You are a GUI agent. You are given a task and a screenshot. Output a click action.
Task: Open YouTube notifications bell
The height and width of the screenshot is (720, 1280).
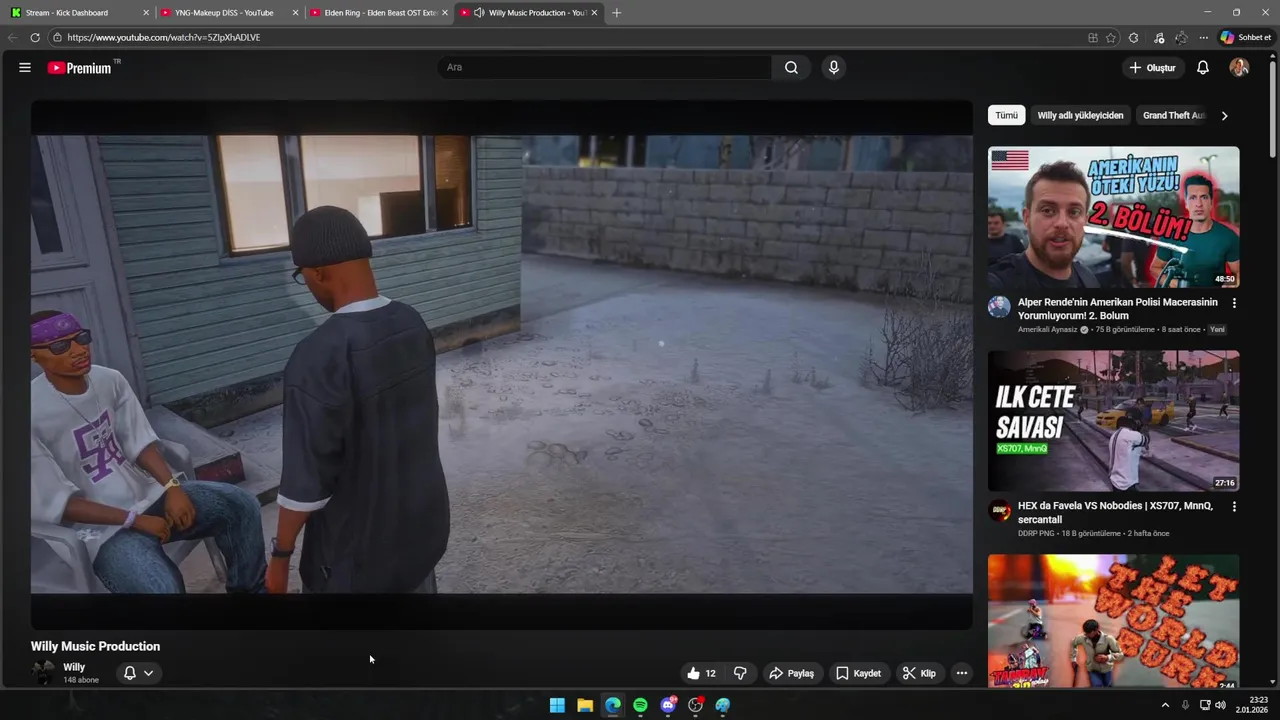click(x=1203, y=68)
